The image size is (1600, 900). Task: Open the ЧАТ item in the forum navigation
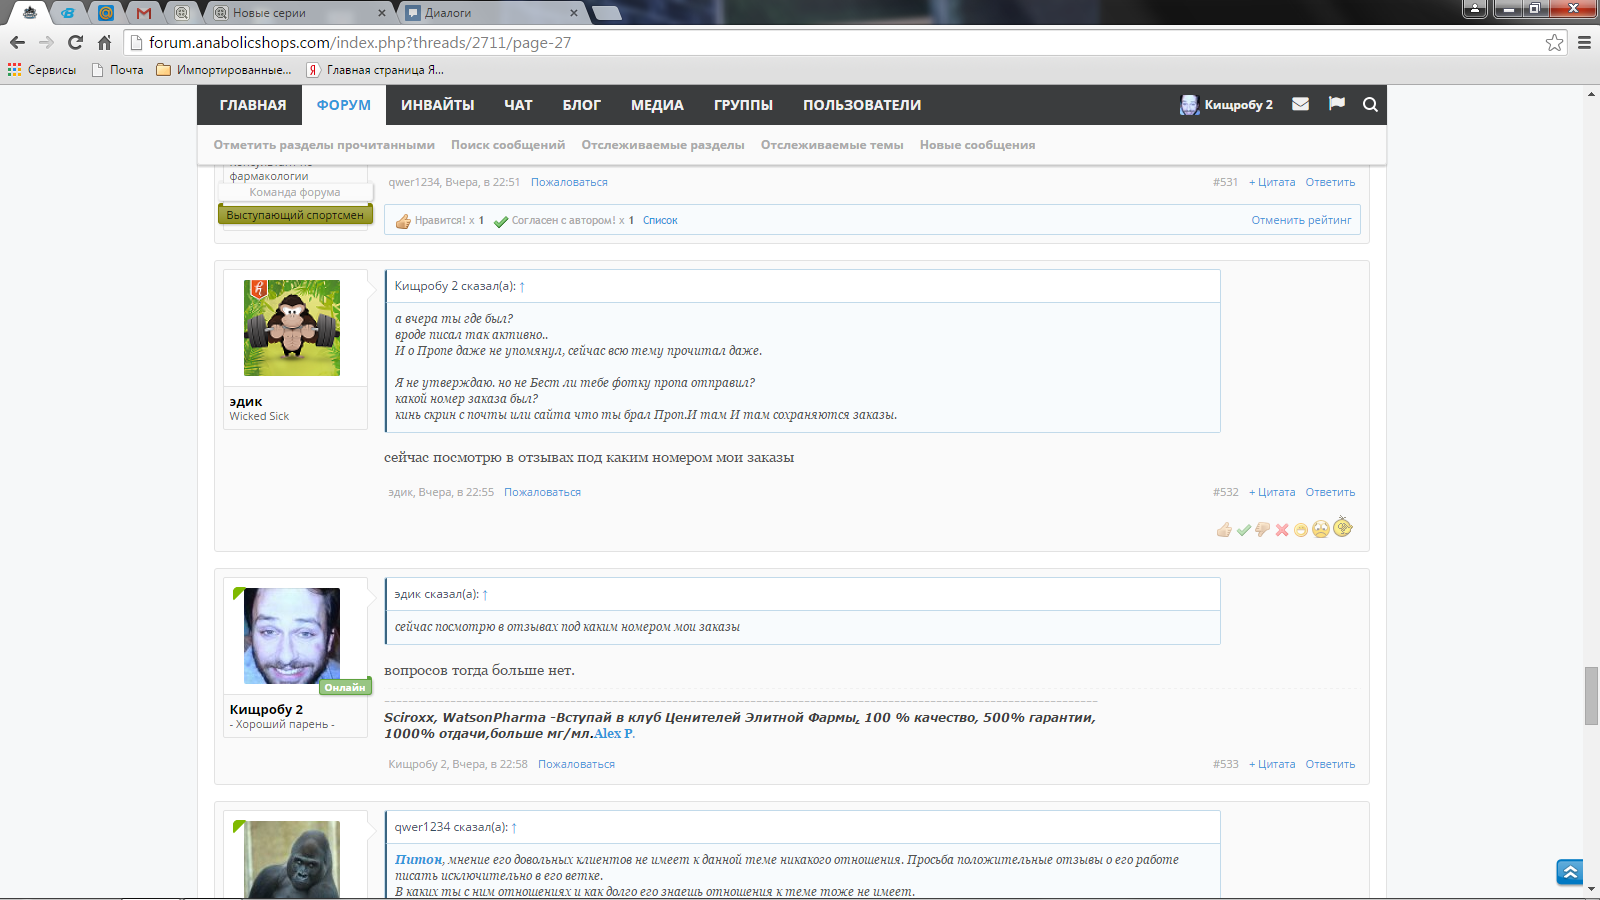(518, 105)
